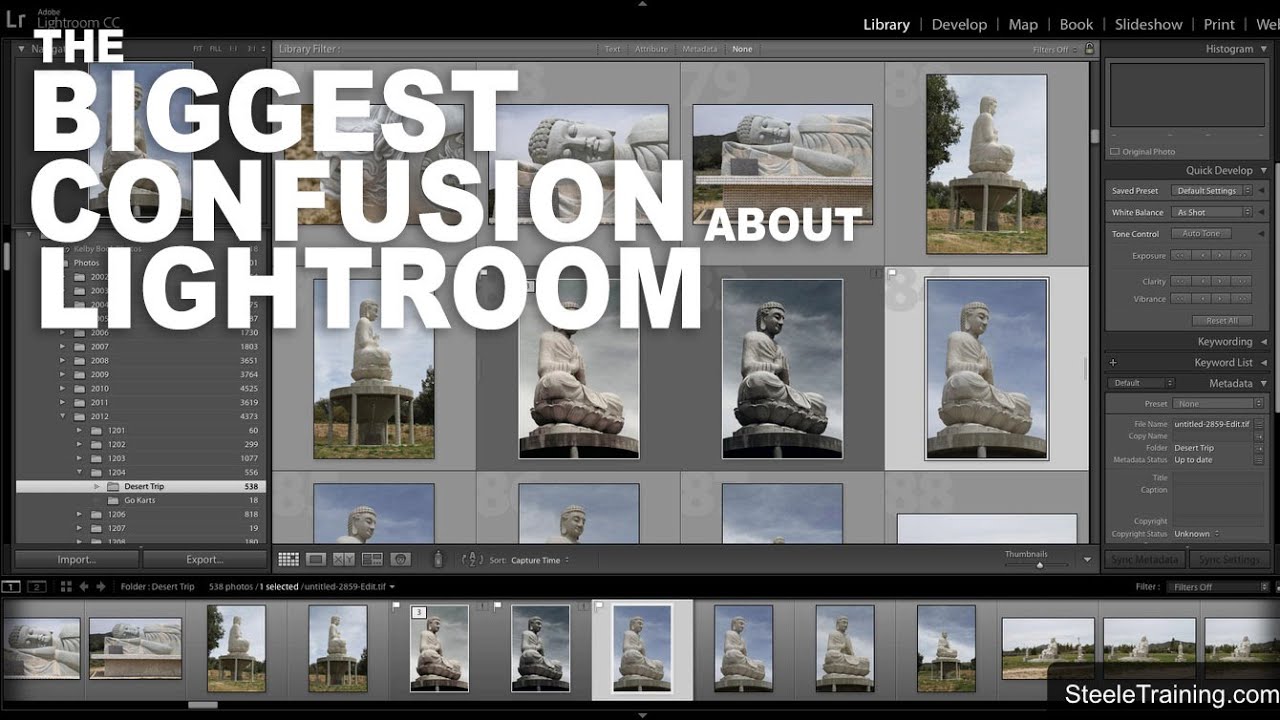Click the Title metadata field
Screen dimensions: 1280x720
point(1218,478)
